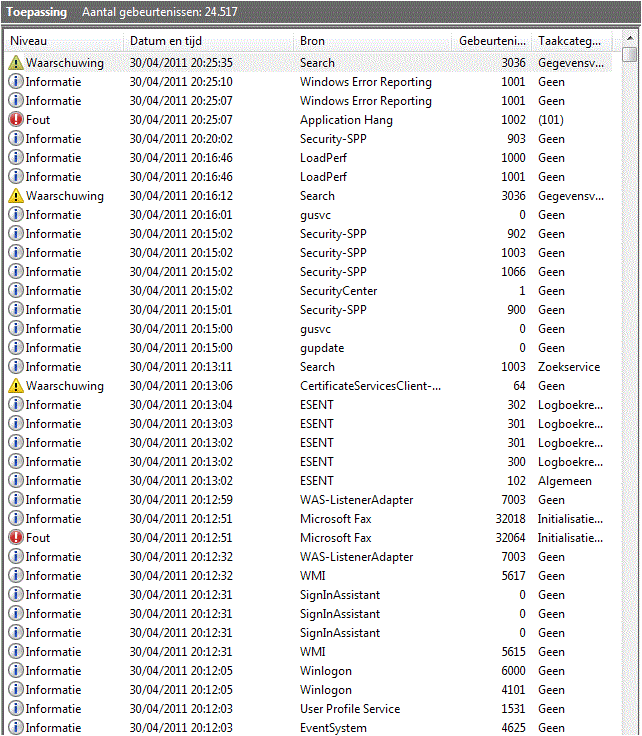The height and width of the screenshot is (736, 642).
Task: Click info icon of Winlogon event 6000
Action: (15, 670)
